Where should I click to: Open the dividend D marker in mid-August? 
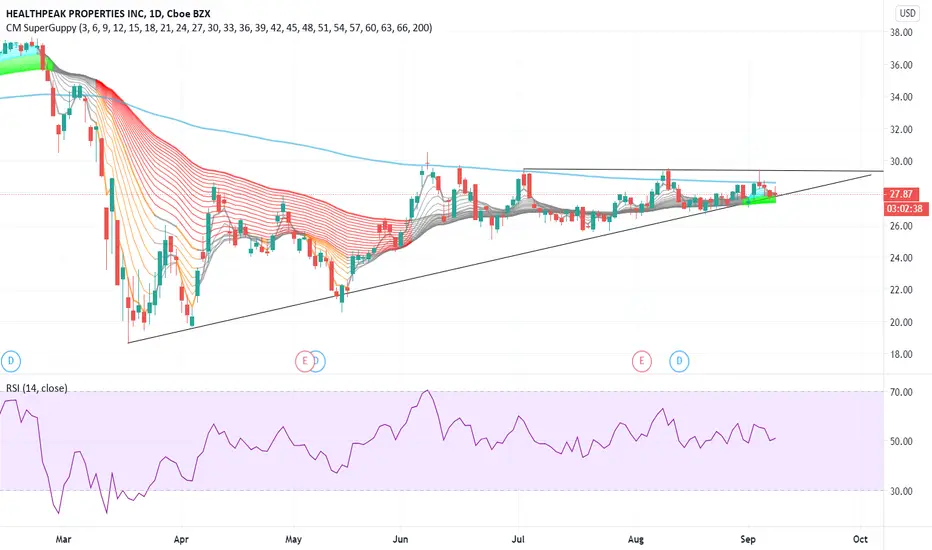coord(679,360)
